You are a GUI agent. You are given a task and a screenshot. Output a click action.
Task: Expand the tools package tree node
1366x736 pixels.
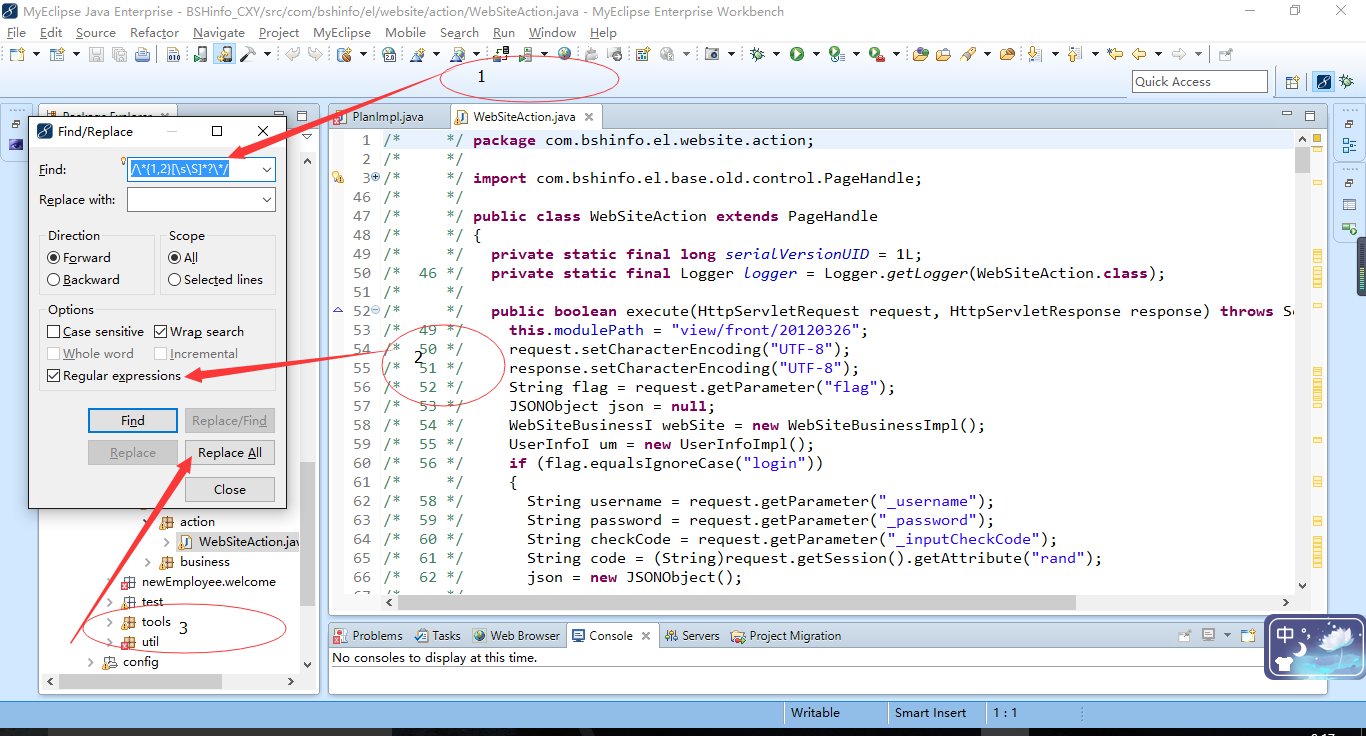pyautogui.click(x=111, y=622)
